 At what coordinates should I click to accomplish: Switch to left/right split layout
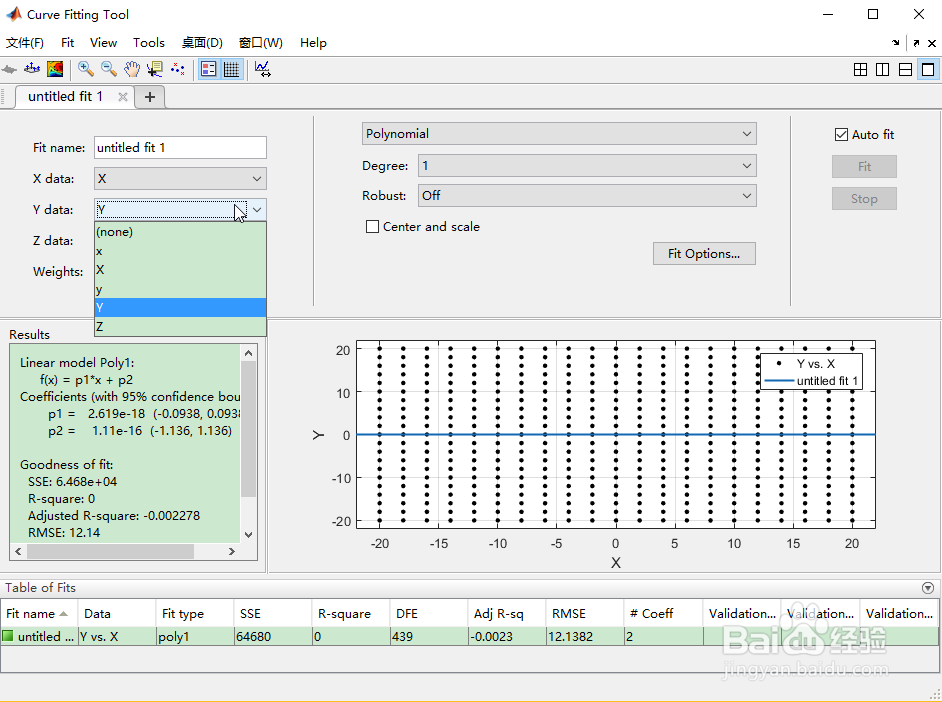[x=883, y=70]
